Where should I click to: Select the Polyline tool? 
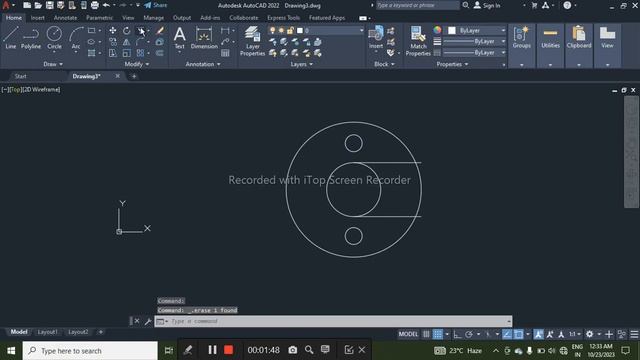(31, 38)
